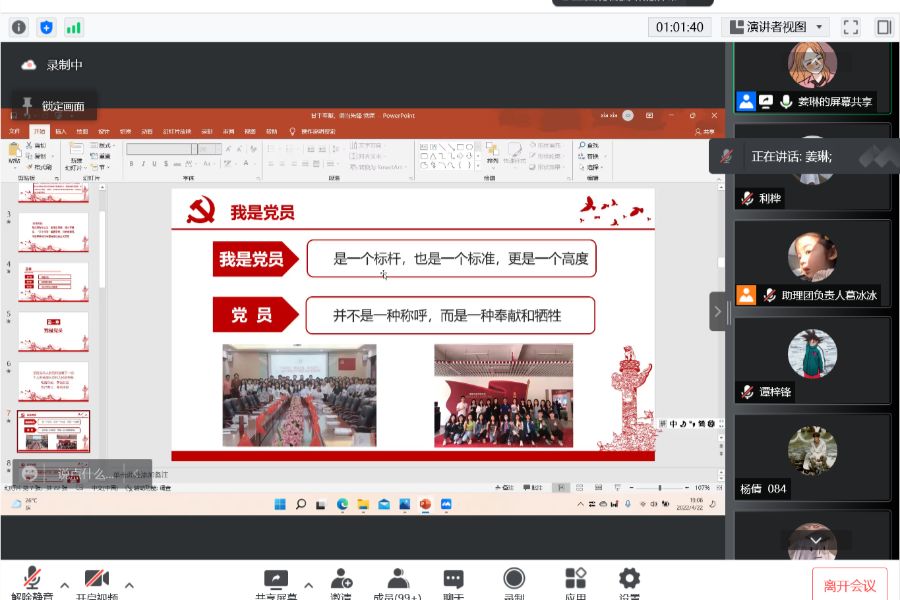
Task: Select slide 7 thumbnail in left panel
Action: point(52,430)
